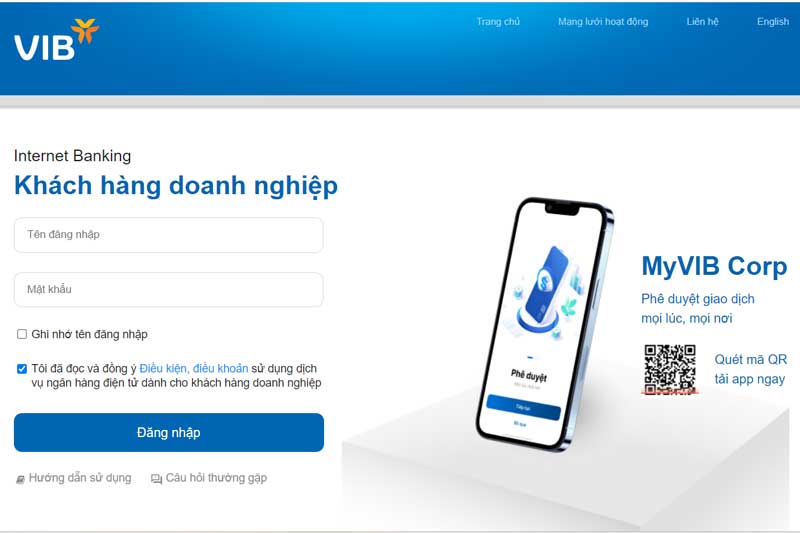Uncheck the terms agreement checkbox
The width and height of the screenshot is (800, 533).
coord(22,369)
